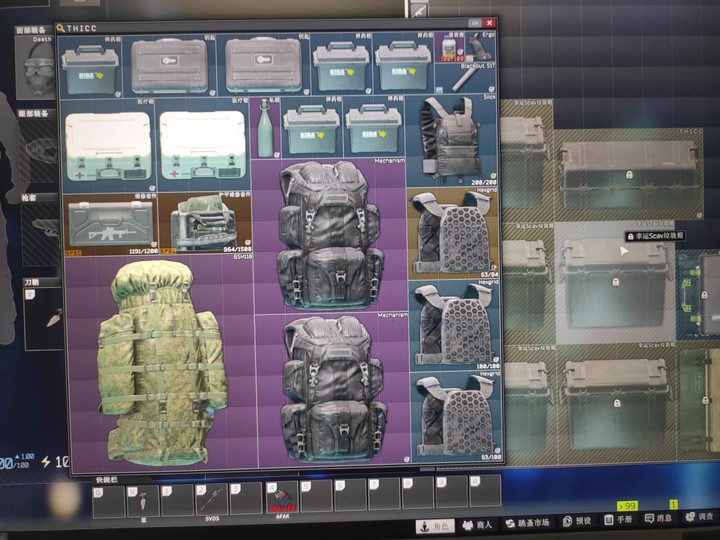Image resolution: width=720 pixels, height=540 pixels.
Task: Click the magnifier search icon beside THICC title
Action: 61,29
